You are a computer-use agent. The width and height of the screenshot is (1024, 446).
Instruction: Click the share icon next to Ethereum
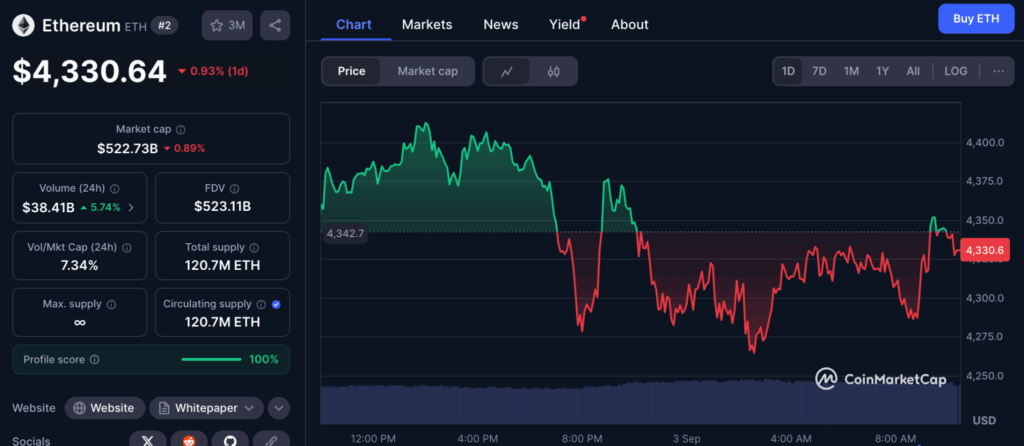pos(275,25)
